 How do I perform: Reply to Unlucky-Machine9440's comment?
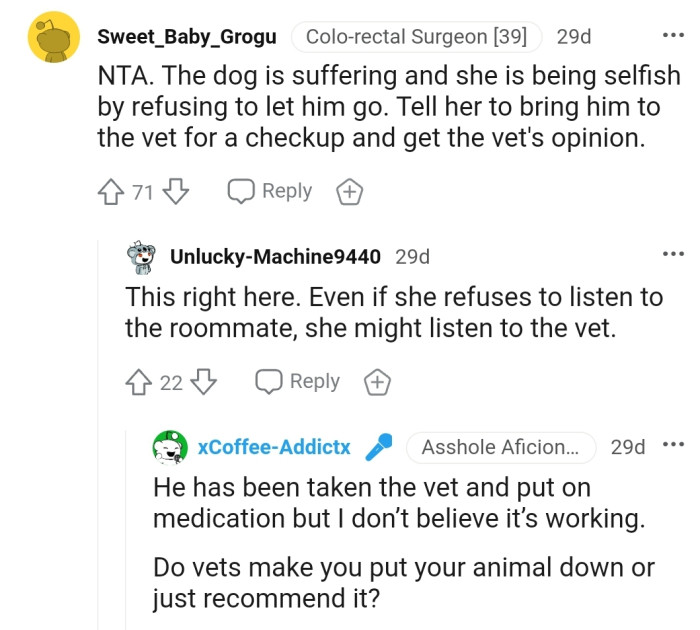[x=297, y=382]
